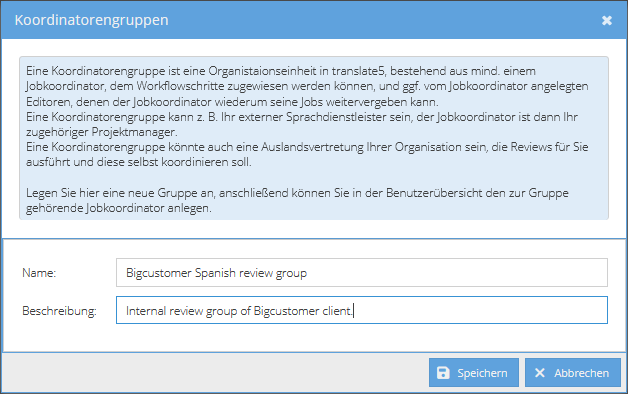Save the group with the Speichern button
Image resolution: width=628 pixels, height=394 pixels.
[x=474, y=373]
